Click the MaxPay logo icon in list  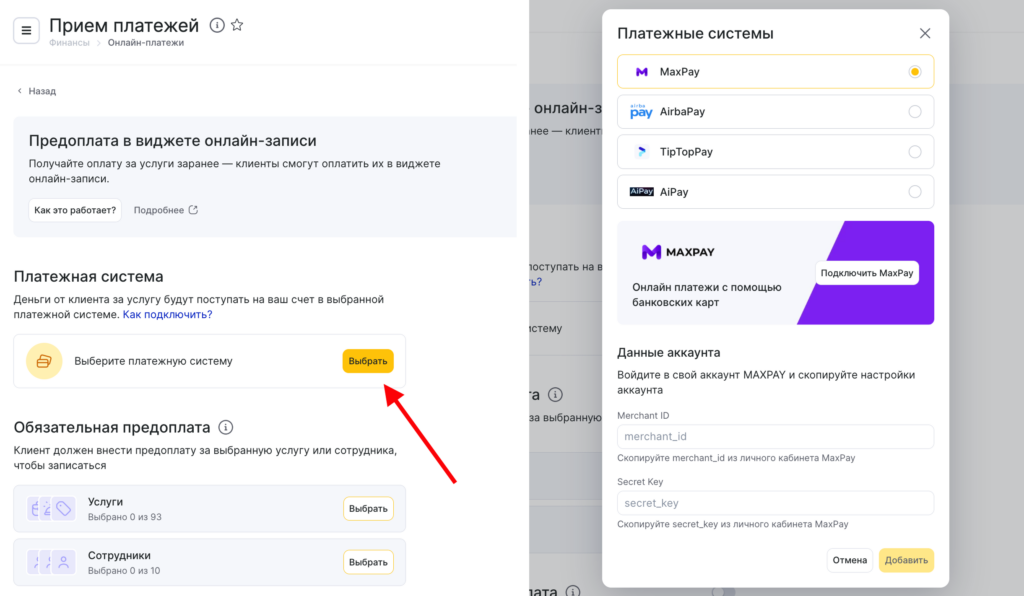click(641, 72)
